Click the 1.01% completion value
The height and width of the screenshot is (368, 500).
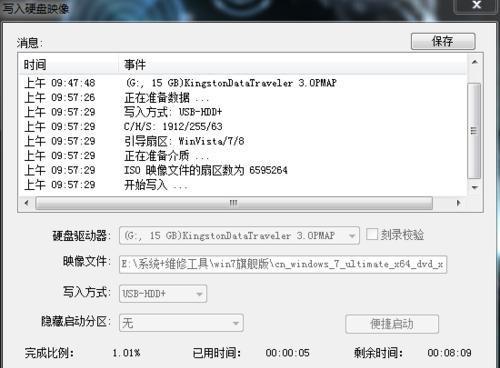click(x=126, y=353)
